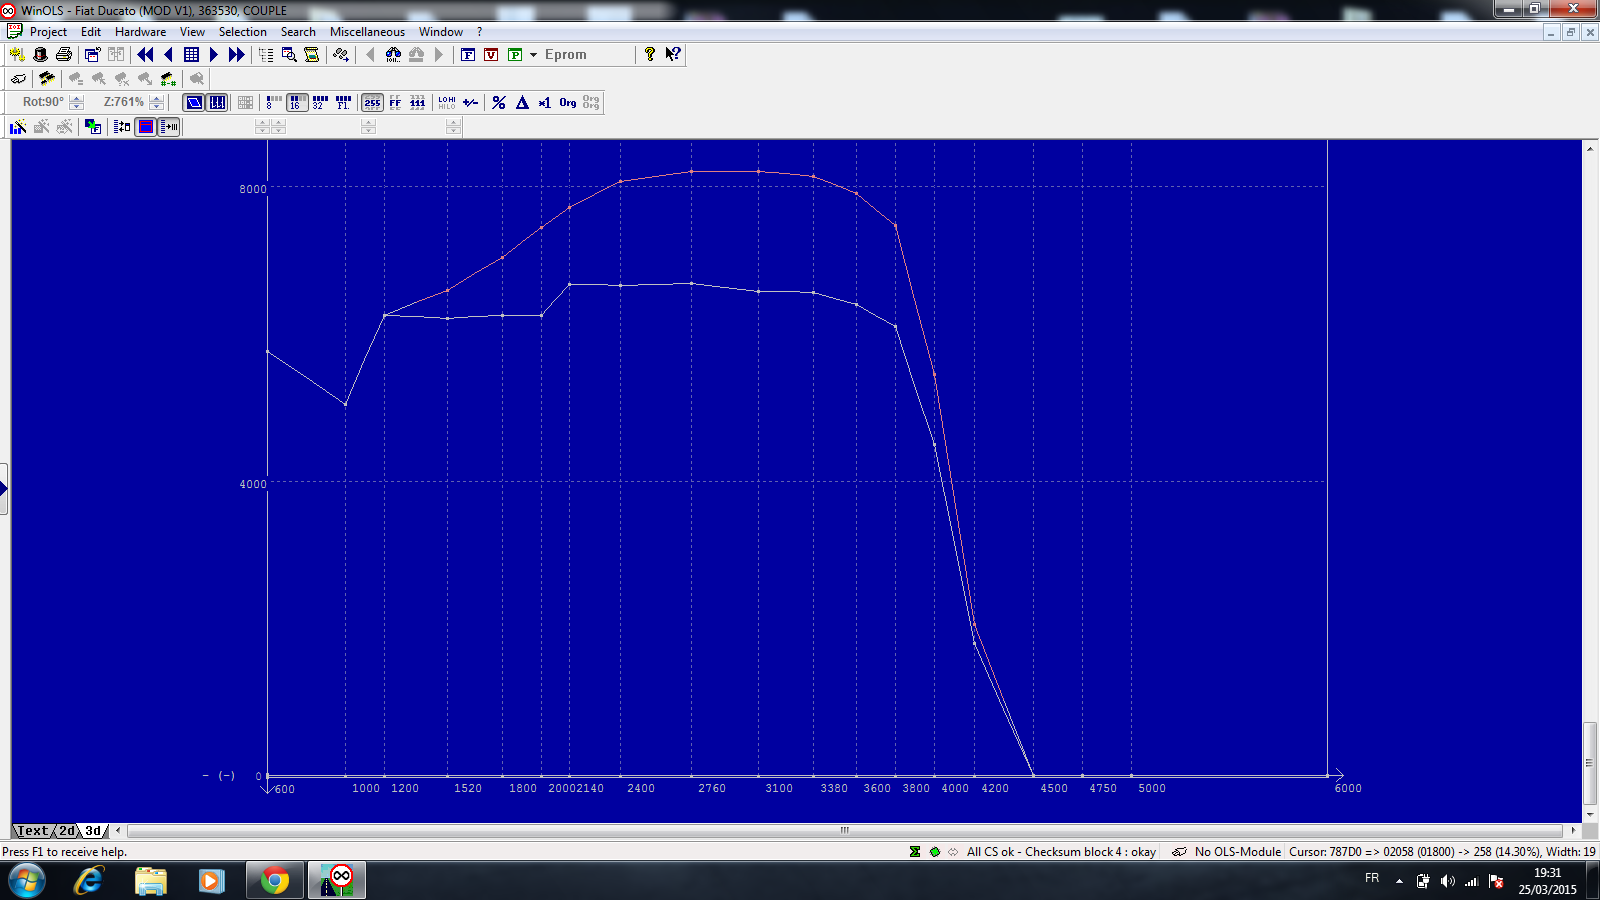Jump to first map with double-left arrow
The height and width of the screenshot is (900, 1600).
145,55
